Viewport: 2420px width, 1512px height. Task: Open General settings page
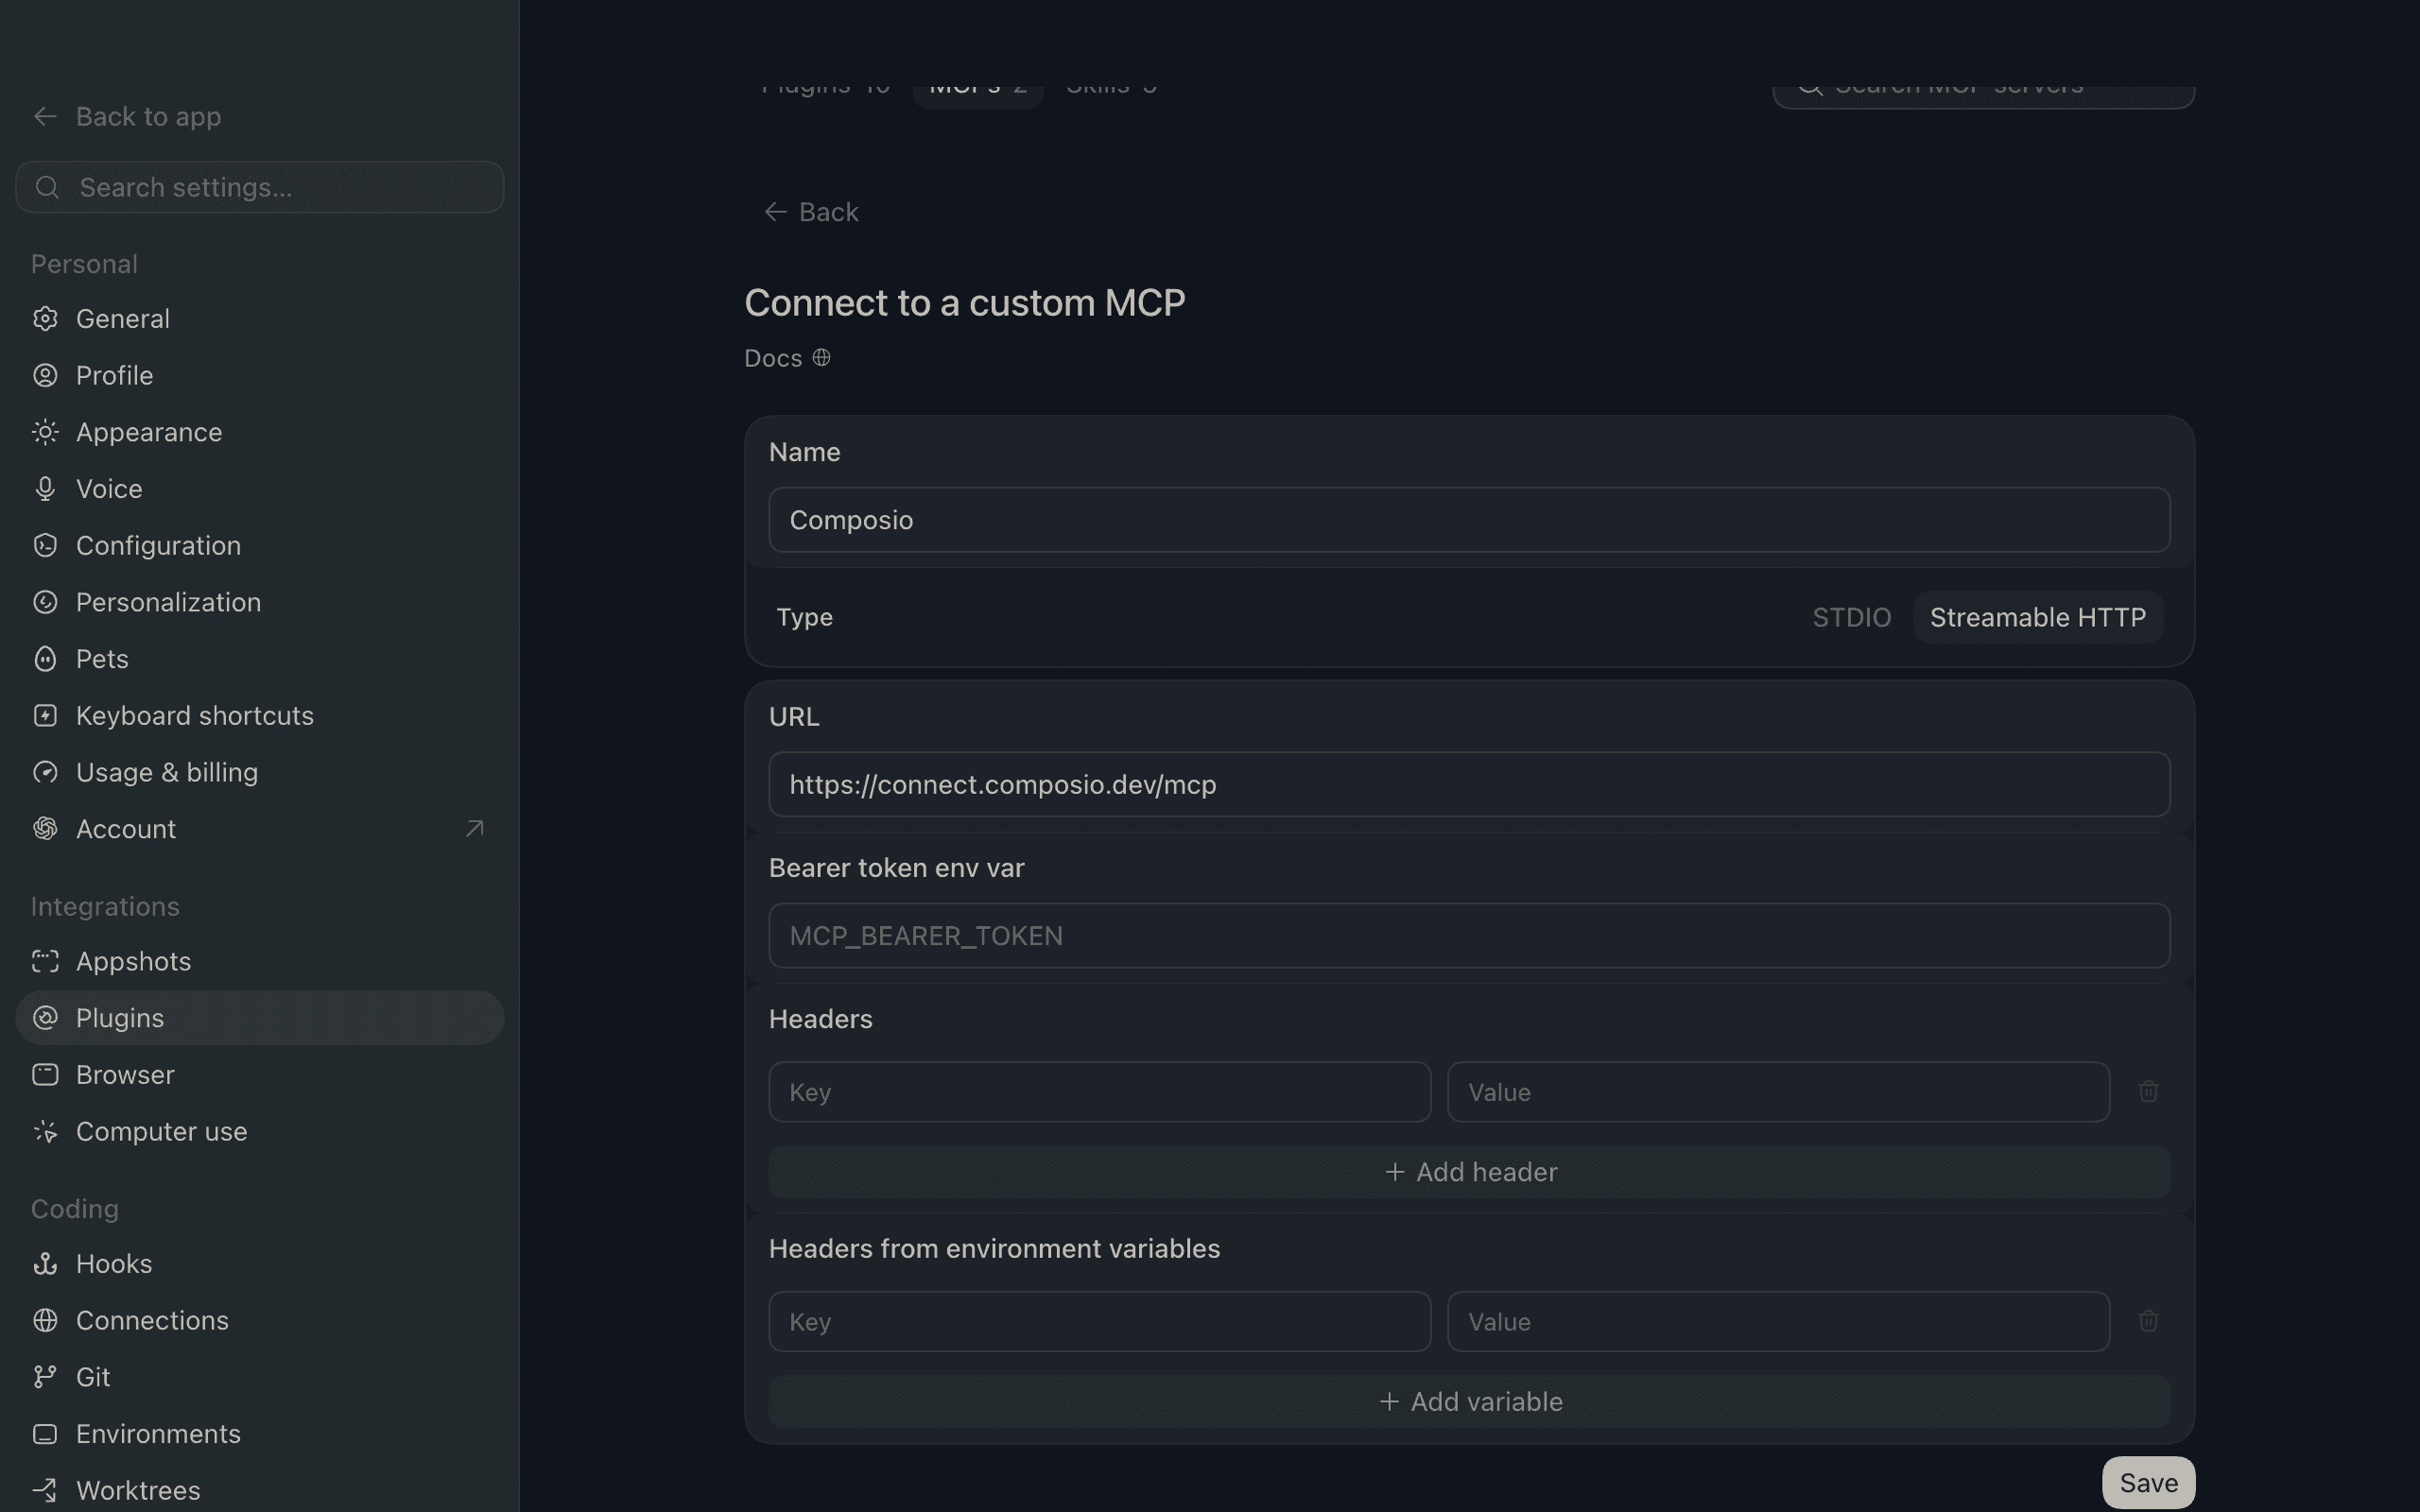coord(259,319)
